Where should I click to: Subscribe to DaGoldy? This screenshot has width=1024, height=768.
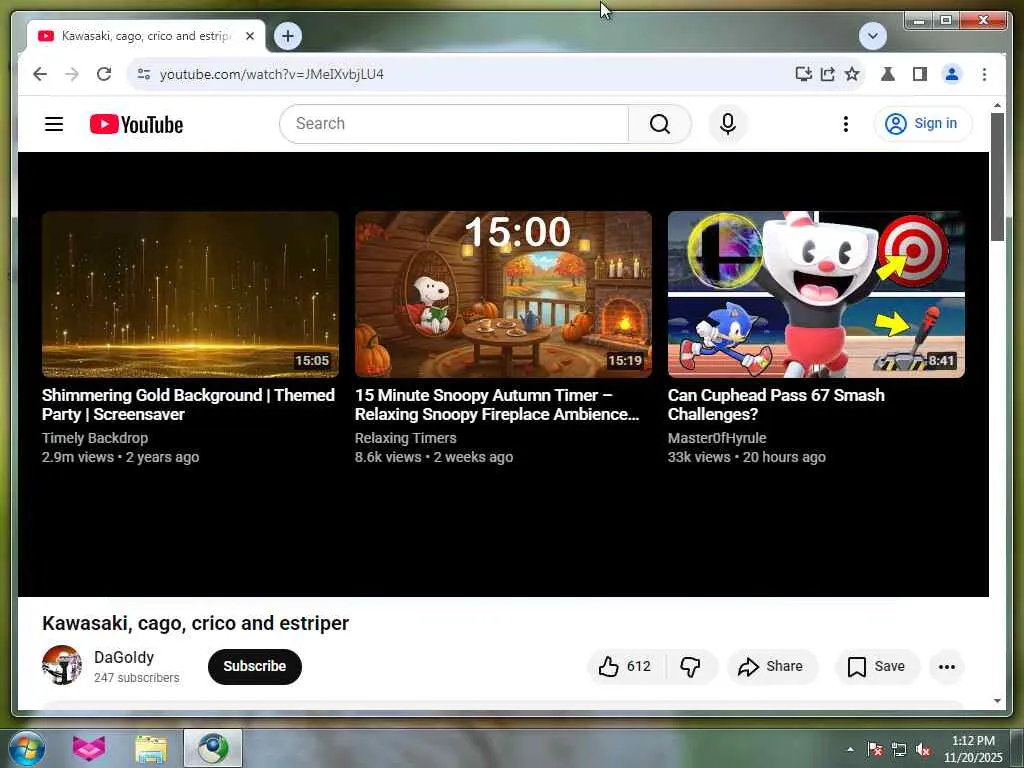pos(255,667)
